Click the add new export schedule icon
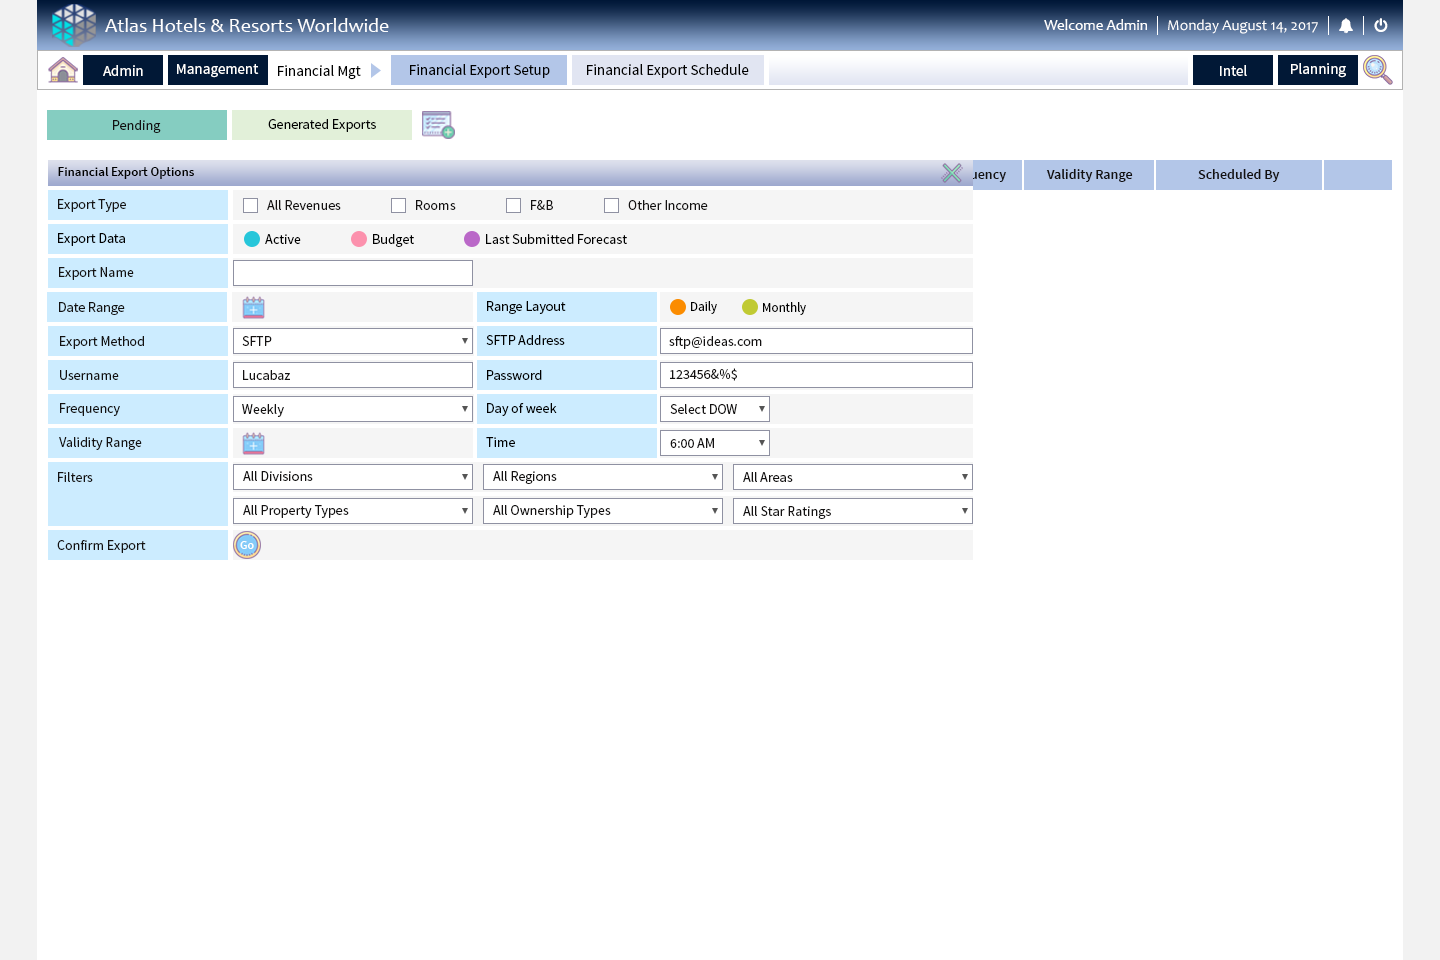 (438, 125)
